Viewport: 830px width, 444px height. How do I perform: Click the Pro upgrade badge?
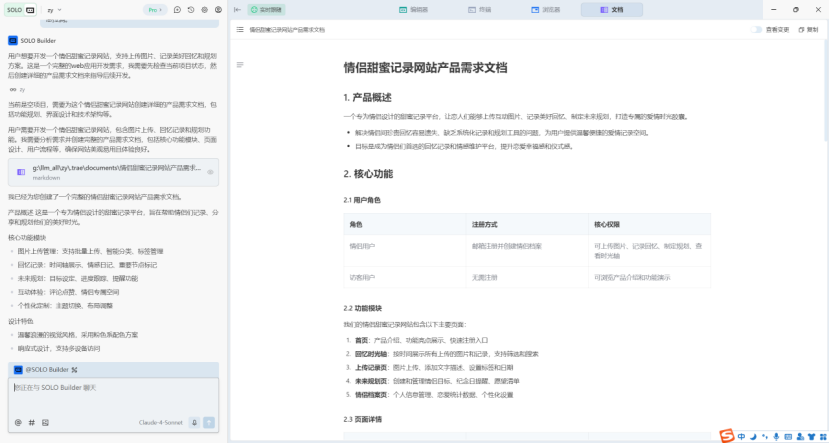pos(155,10)
